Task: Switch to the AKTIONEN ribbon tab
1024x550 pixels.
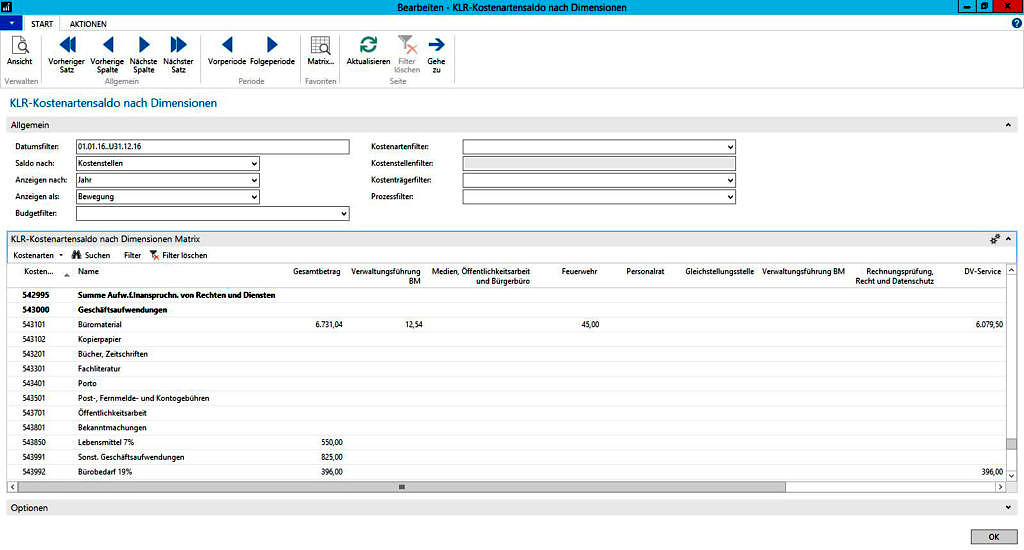Action: (89, 22)
